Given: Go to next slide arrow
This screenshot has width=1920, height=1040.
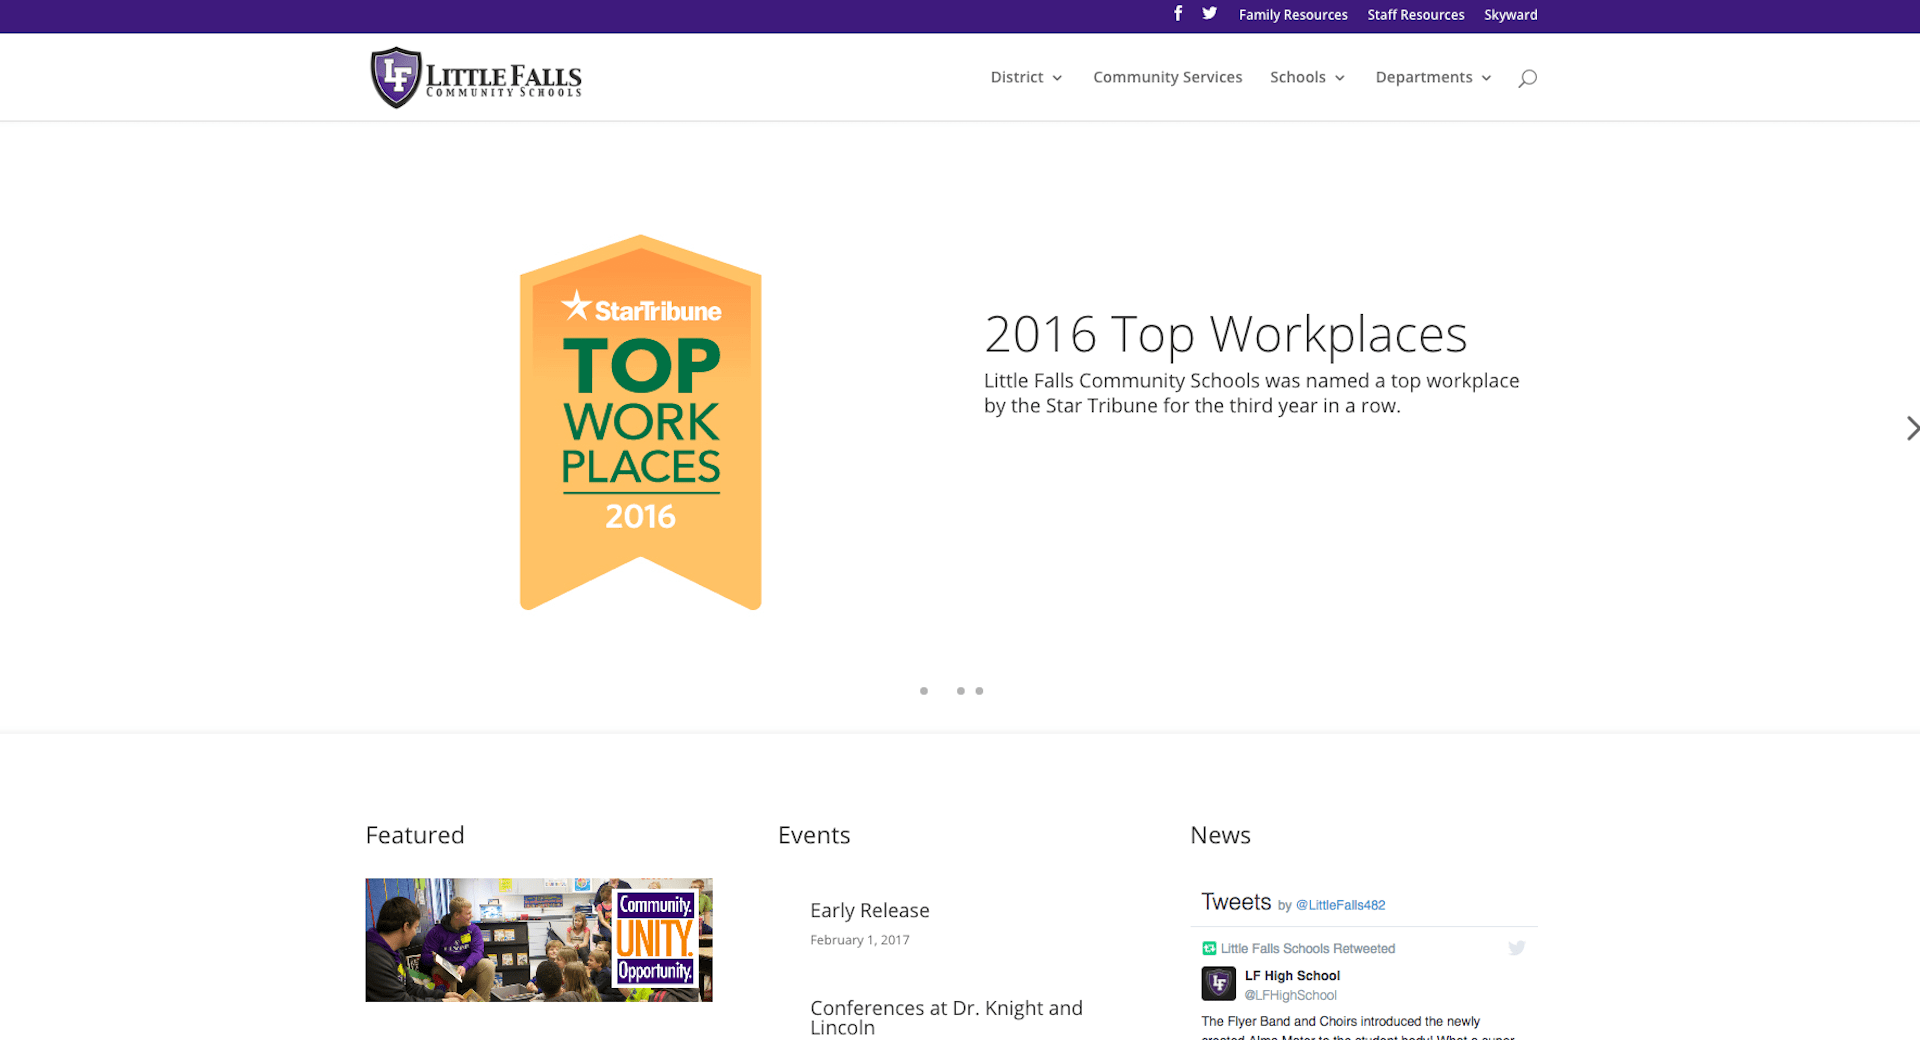Looking at the screenshot, I should [x=1911, y=428].
